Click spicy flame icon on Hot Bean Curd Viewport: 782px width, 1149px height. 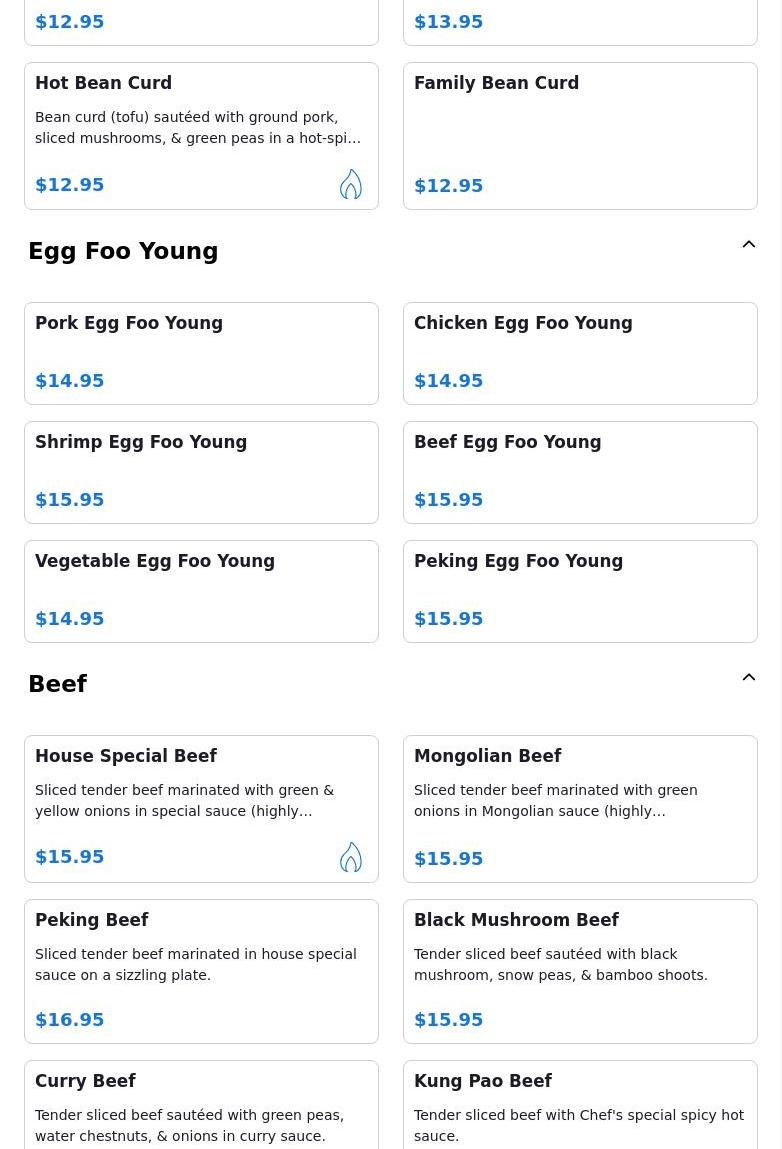350,184
